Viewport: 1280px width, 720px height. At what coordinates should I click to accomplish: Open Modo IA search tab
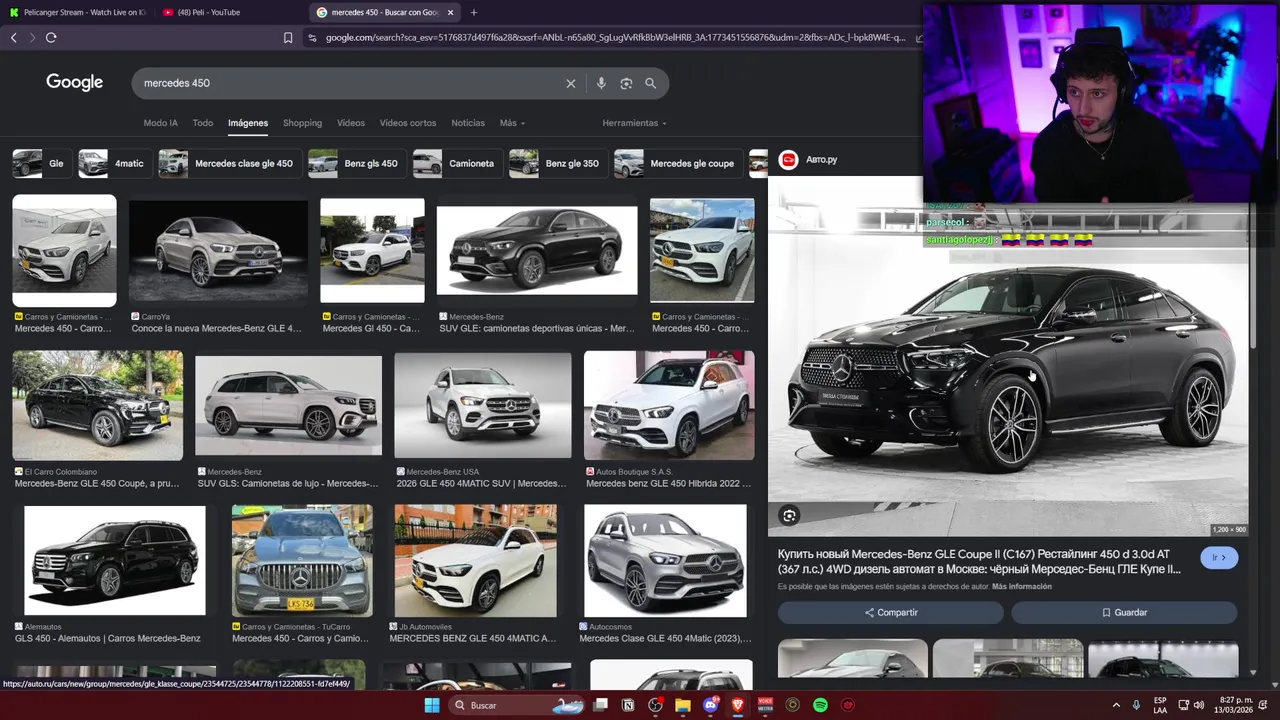point(160,123)
